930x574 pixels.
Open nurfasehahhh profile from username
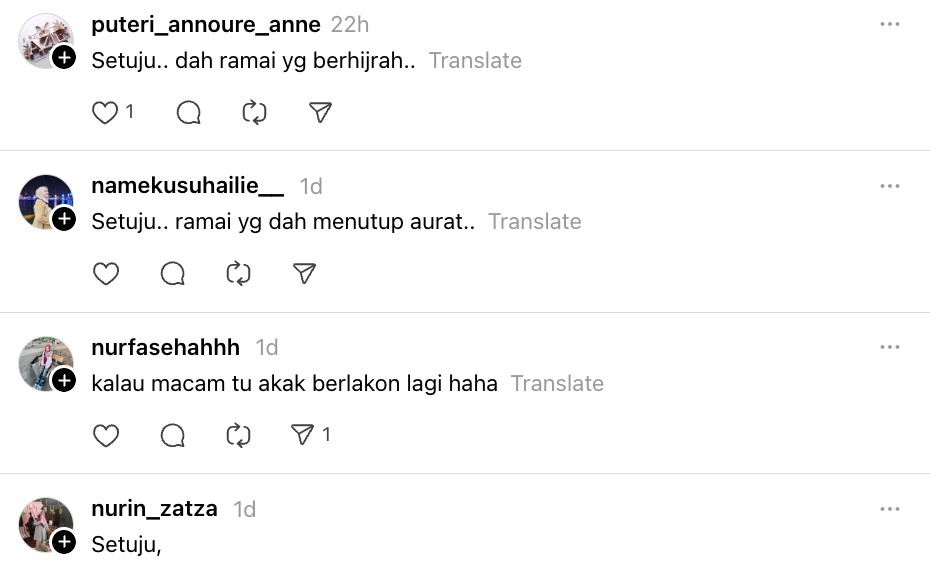point(165,347)
